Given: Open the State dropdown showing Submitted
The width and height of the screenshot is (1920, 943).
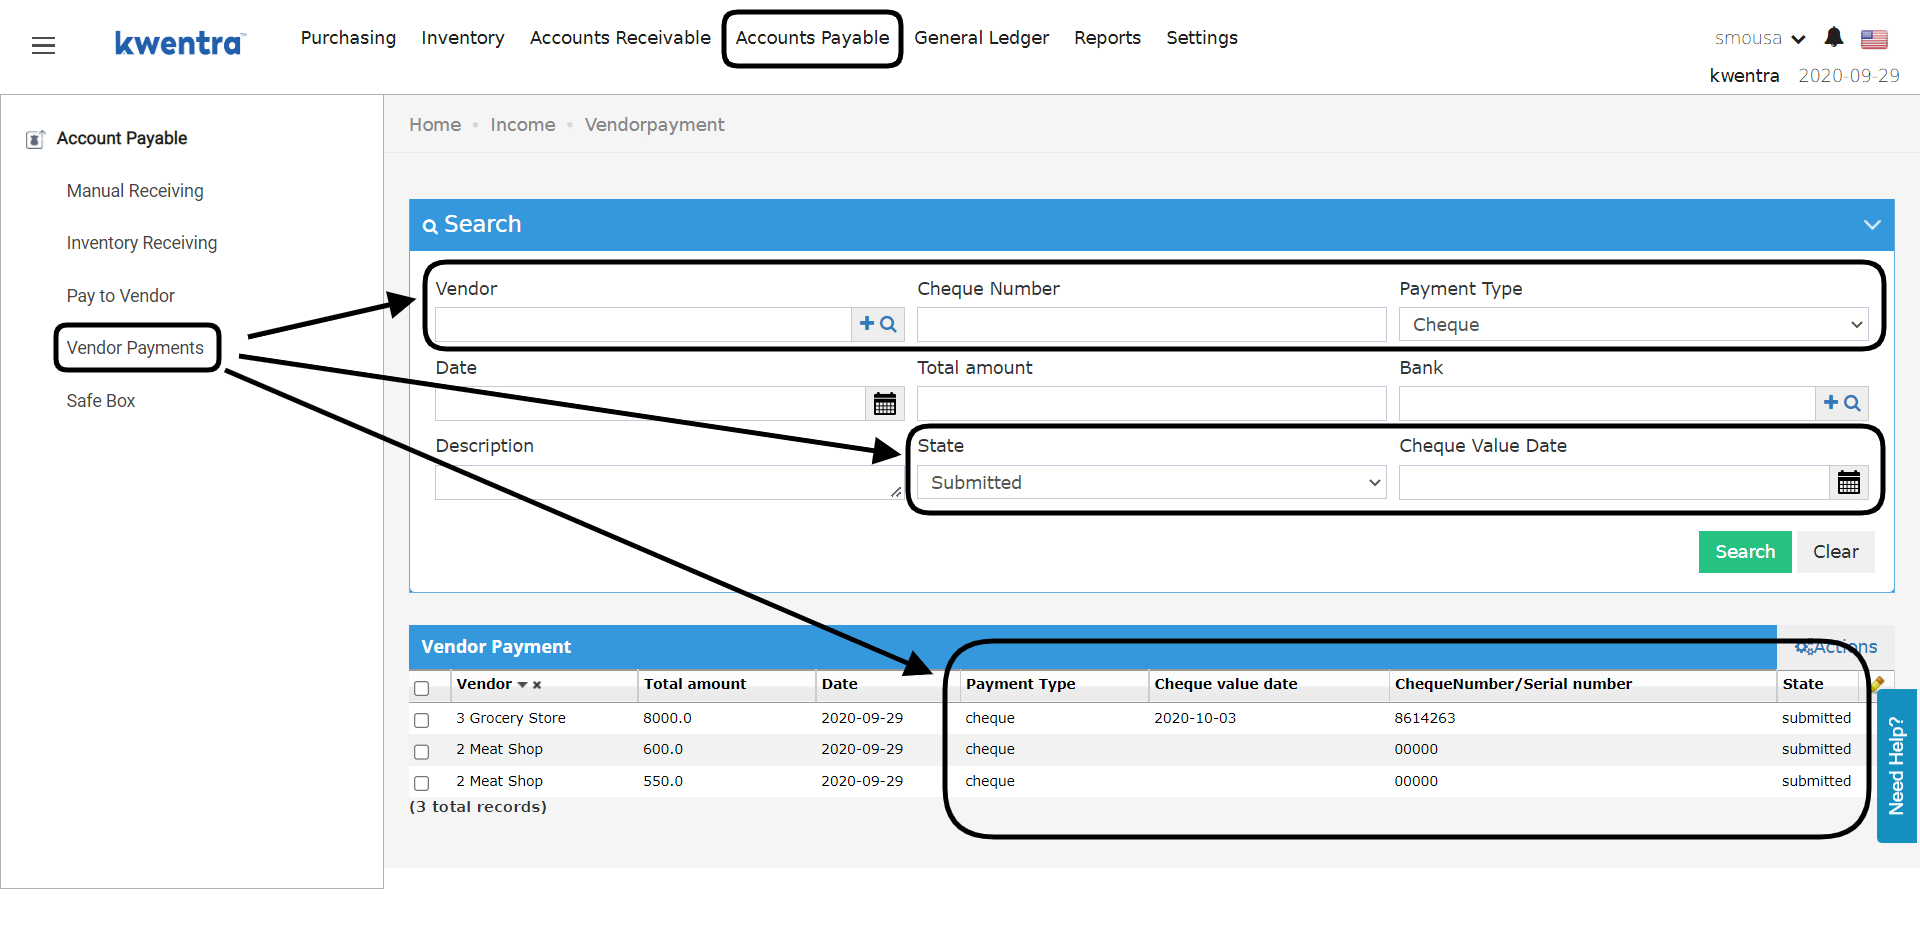Looking at the screenshot, I should click(1151, 482).
